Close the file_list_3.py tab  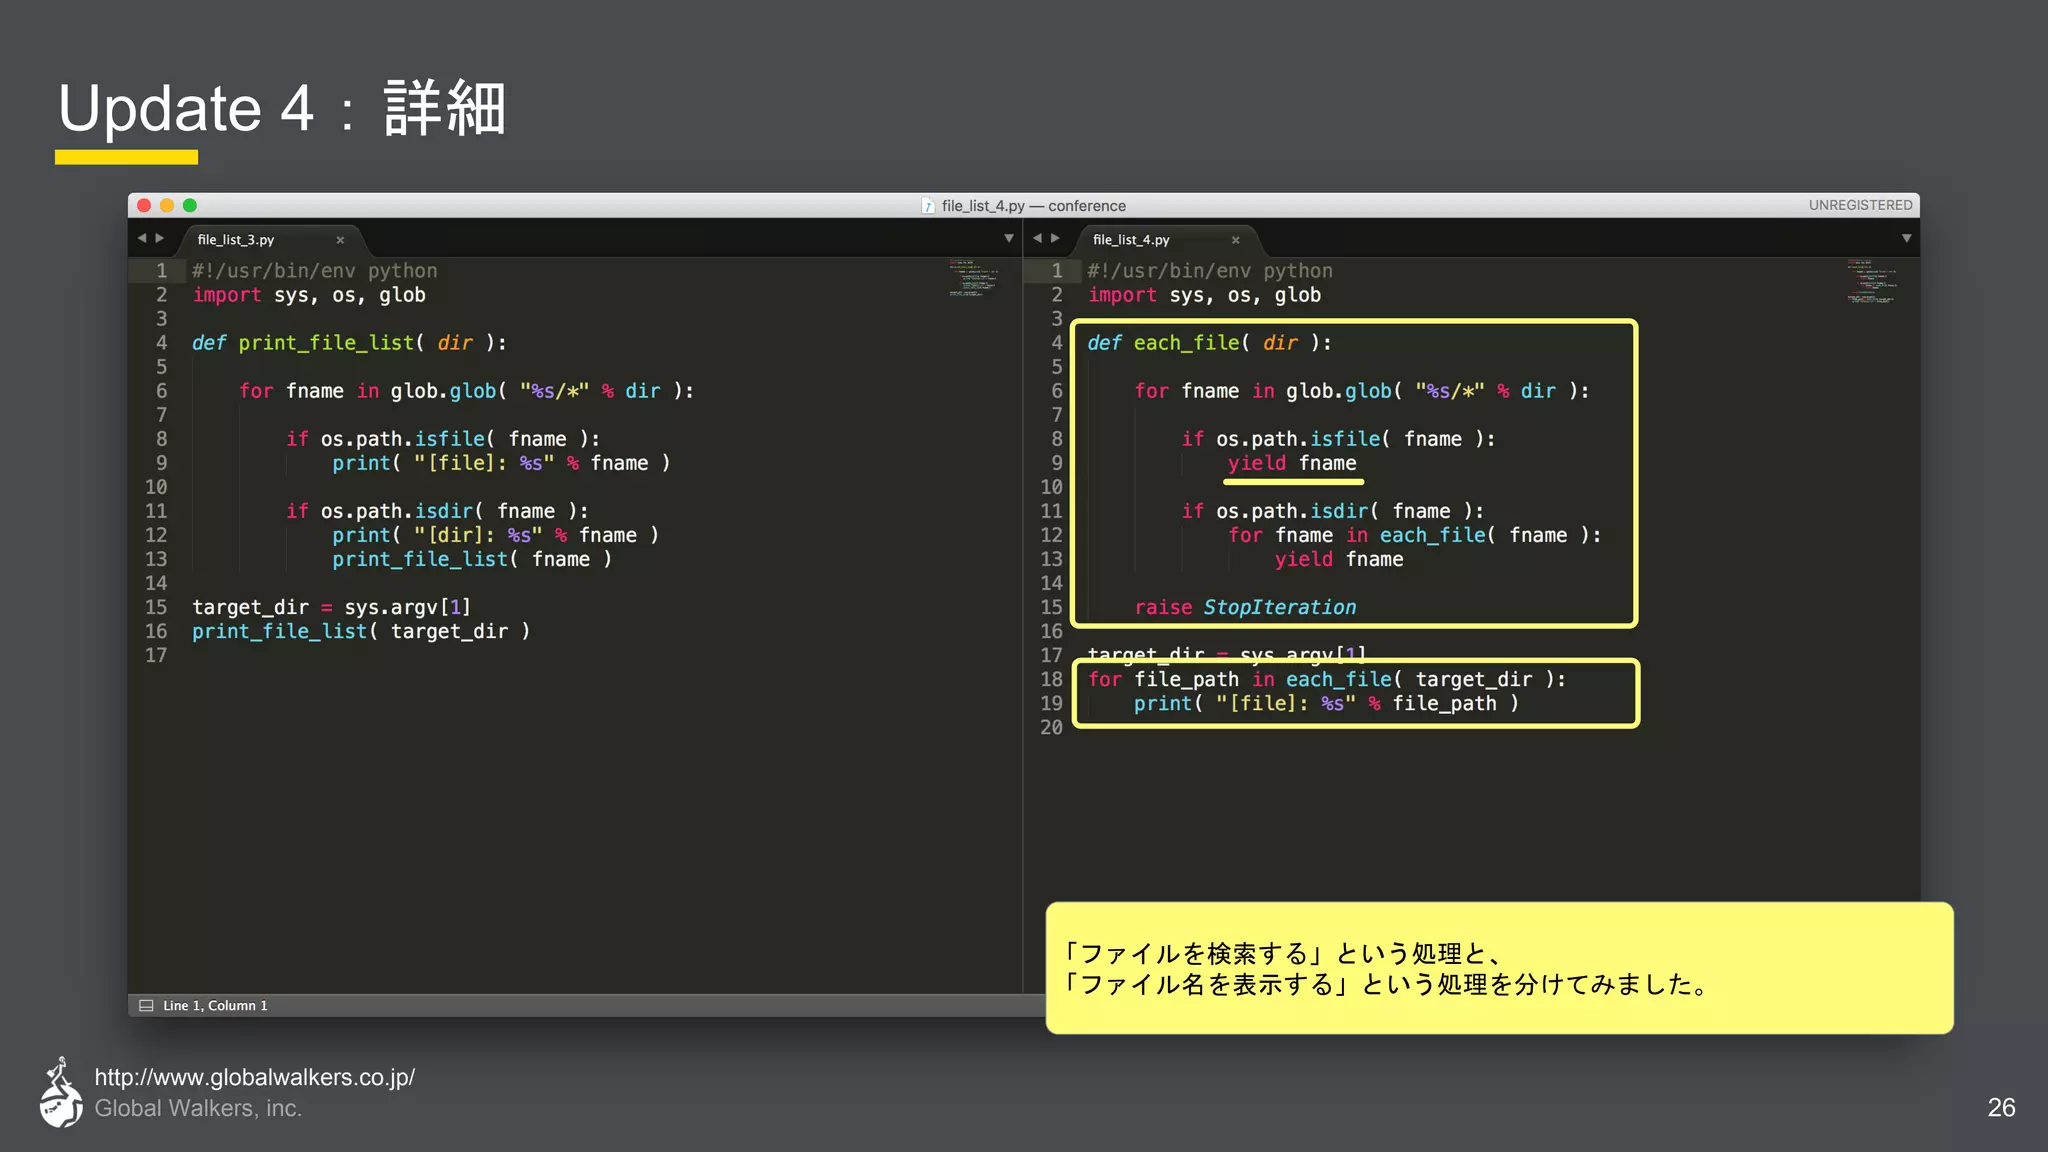pyautogui.click(x=340, y=240)
